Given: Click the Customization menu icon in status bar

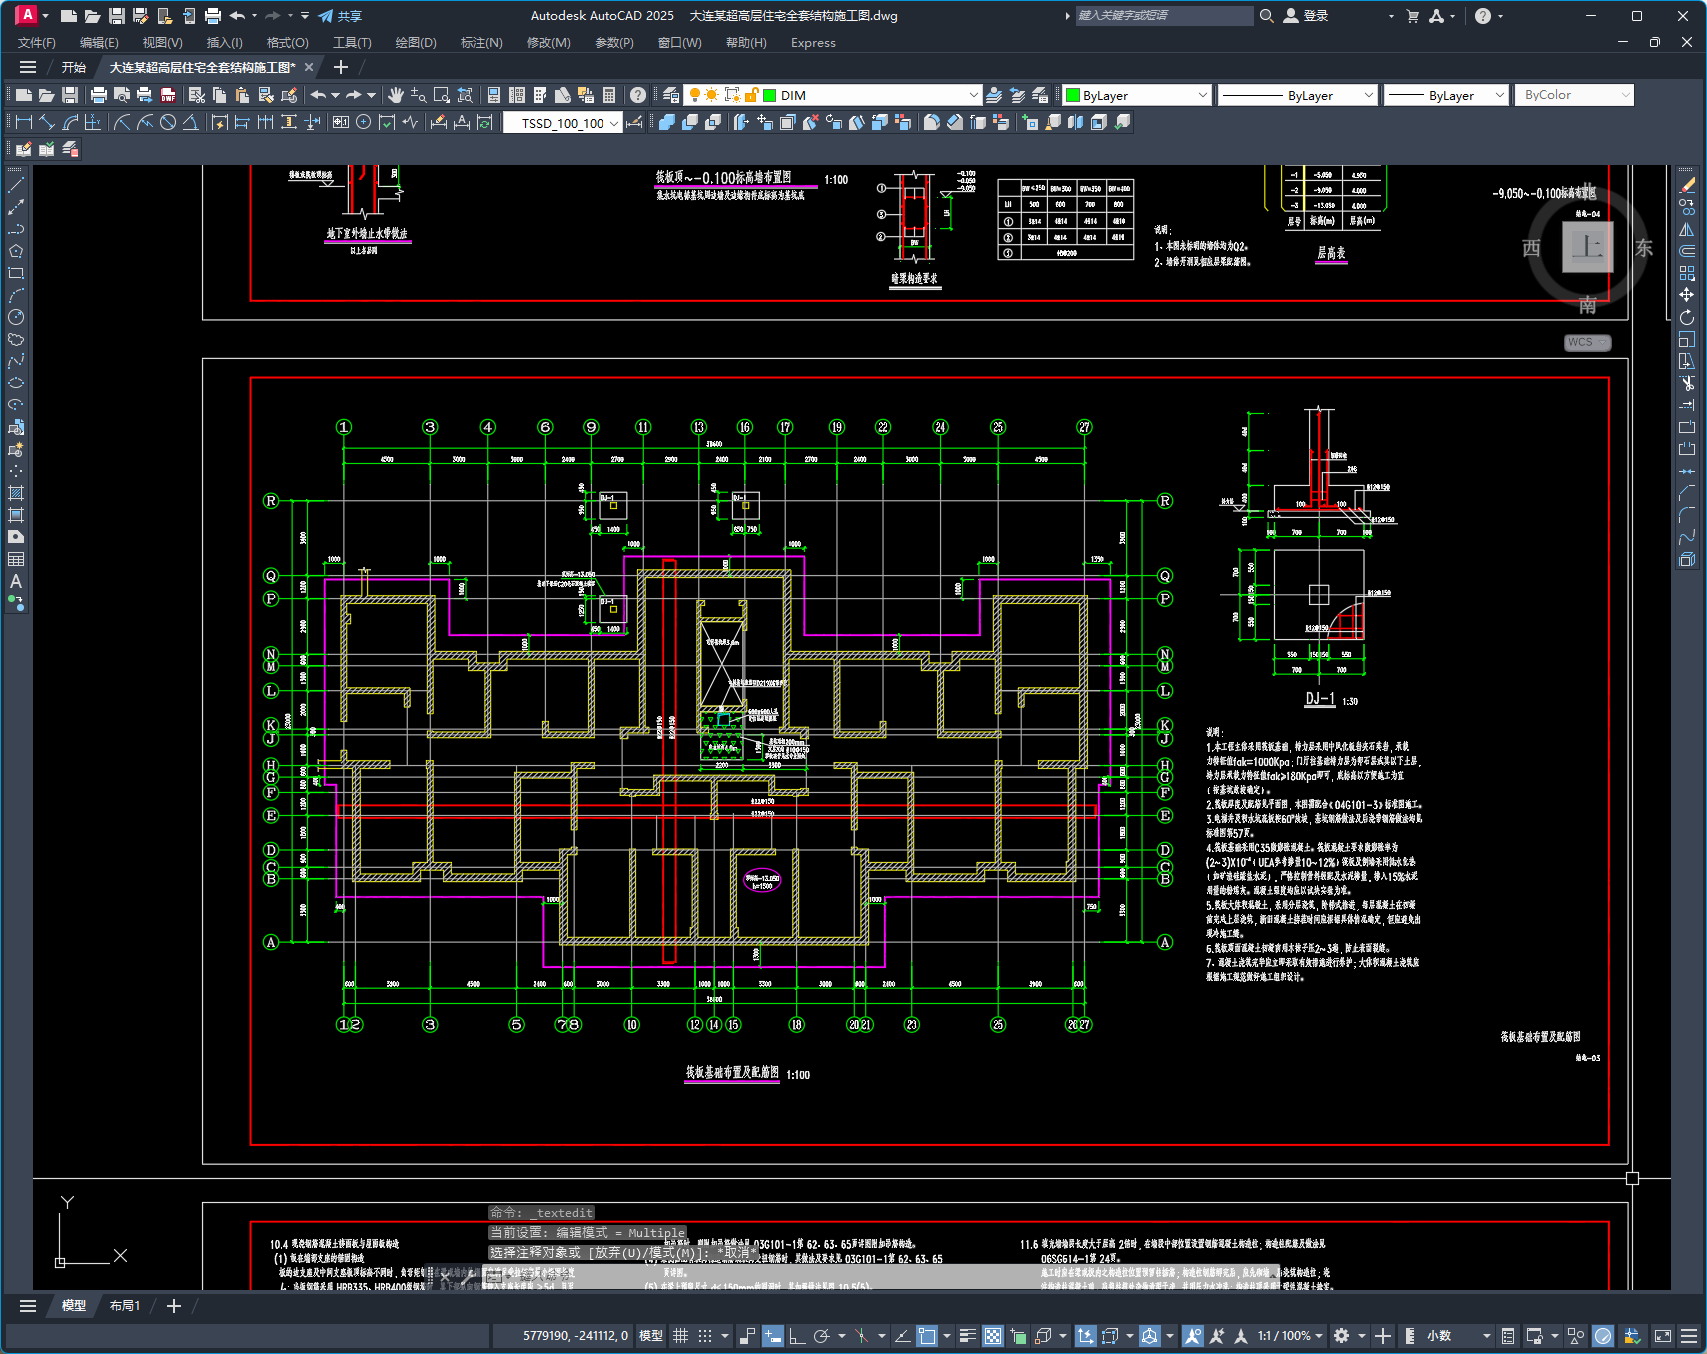Looking at the screenshot, I should [x=1689, y=1336].
